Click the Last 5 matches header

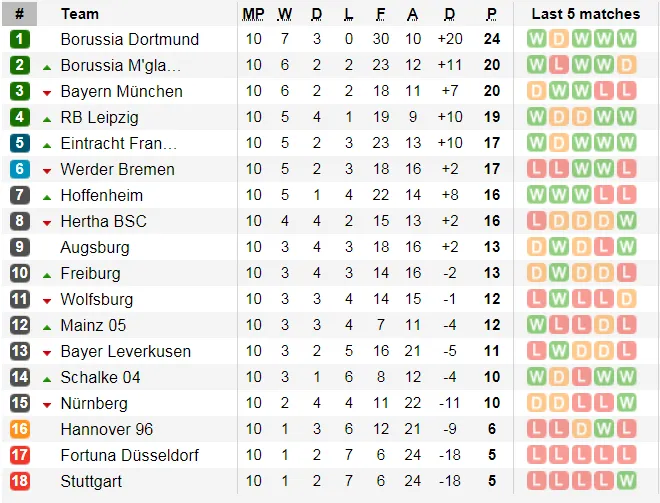[x=585, y=14]
